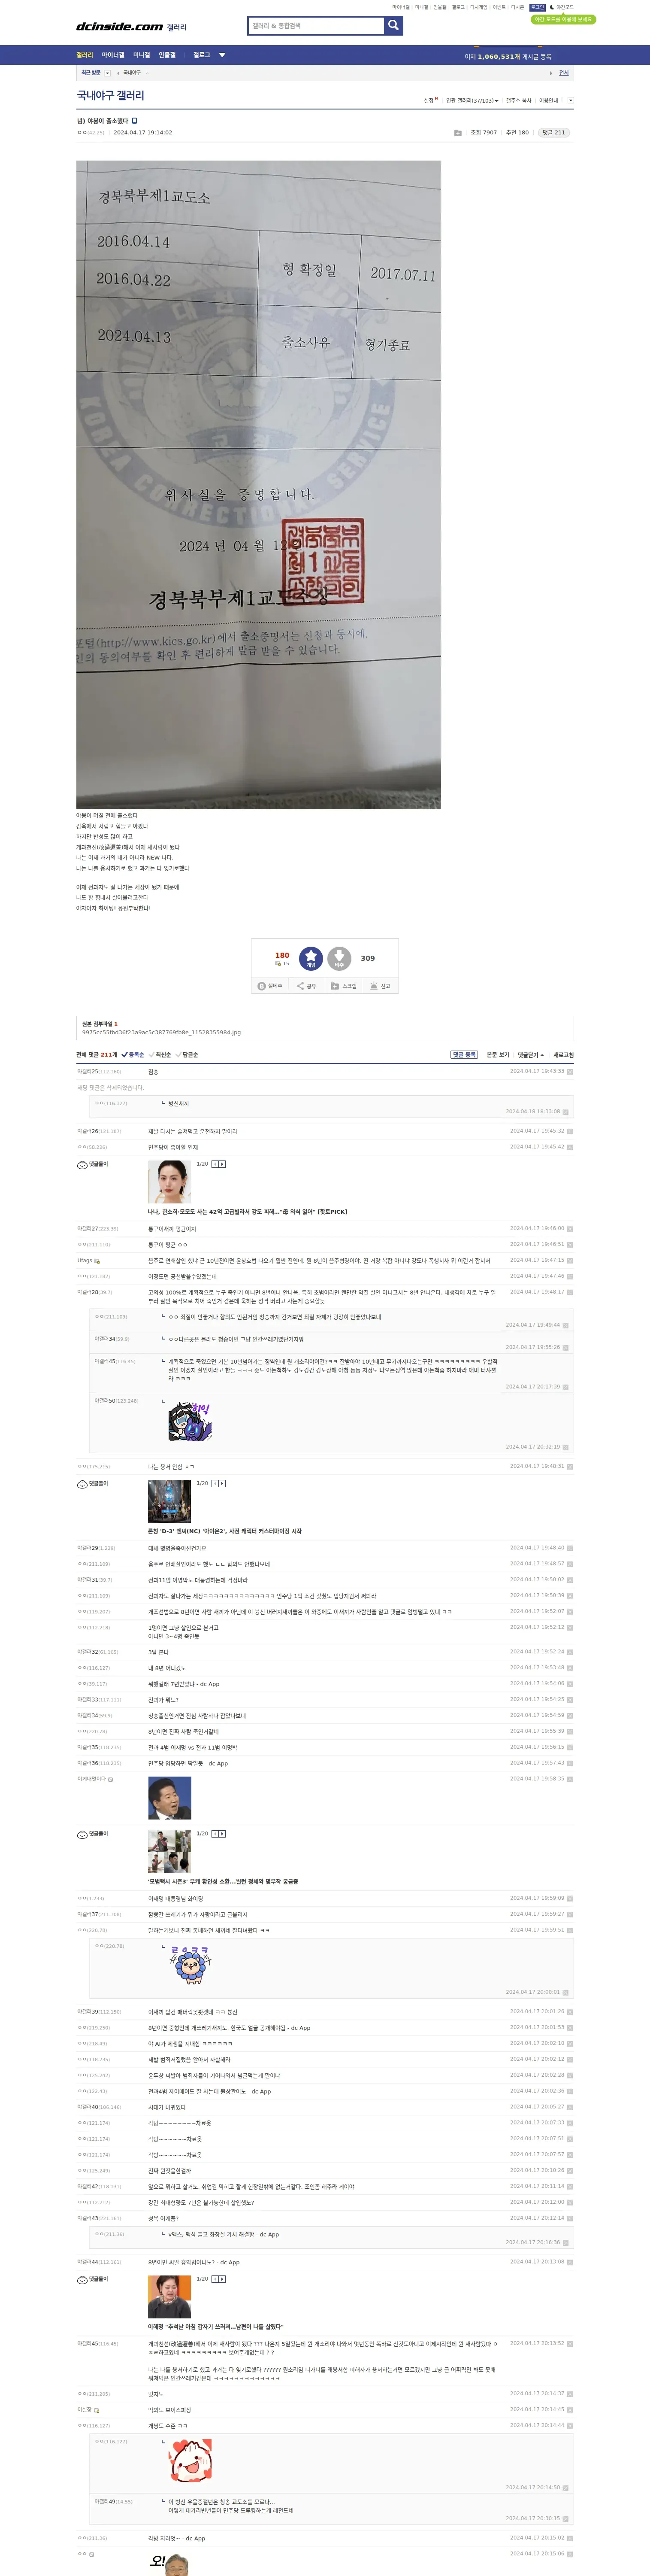This screenshot has height=2576, width=650.
Task: Open the small dropdown next to 이용안내
Action: coord(570,100)
